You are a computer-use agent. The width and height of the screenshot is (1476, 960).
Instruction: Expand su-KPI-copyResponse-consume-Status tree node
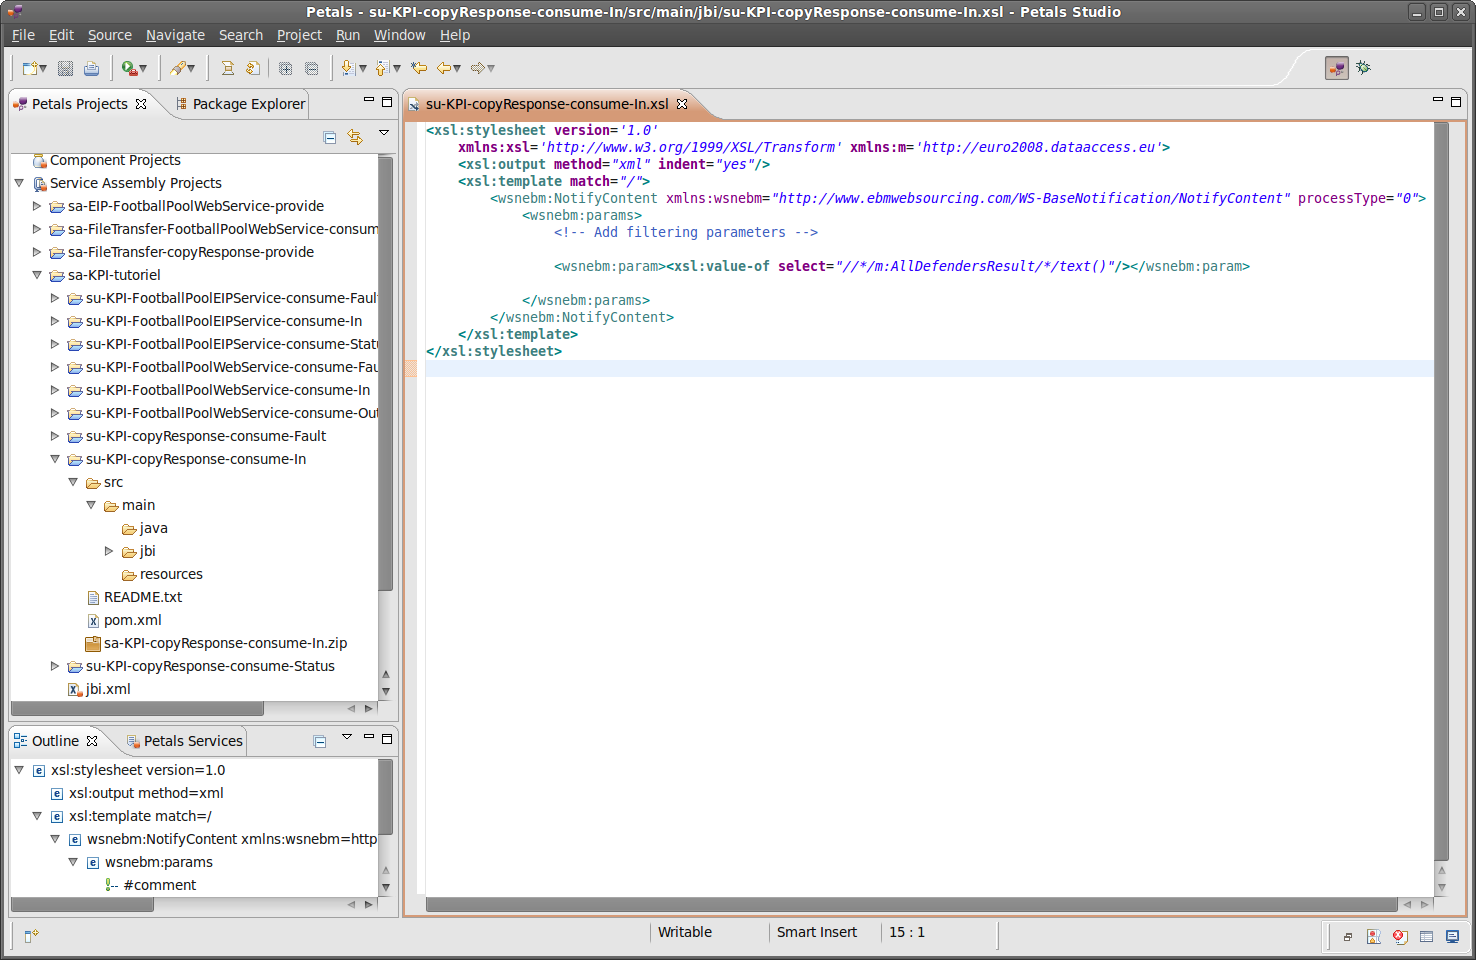pyautogui.click(x=55, y=666)
